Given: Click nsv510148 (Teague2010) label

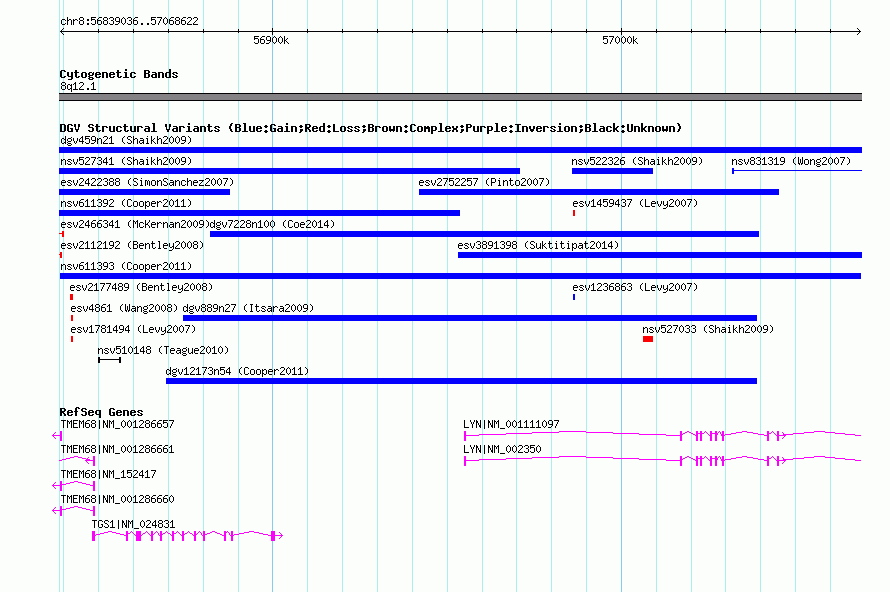Looking at the screenshot, I should [163, 350].
